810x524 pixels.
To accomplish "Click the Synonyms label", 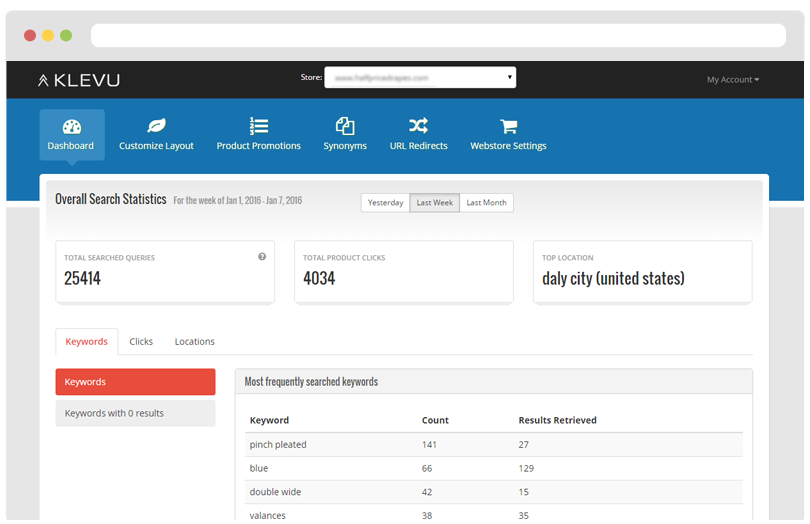I will 345,146.
